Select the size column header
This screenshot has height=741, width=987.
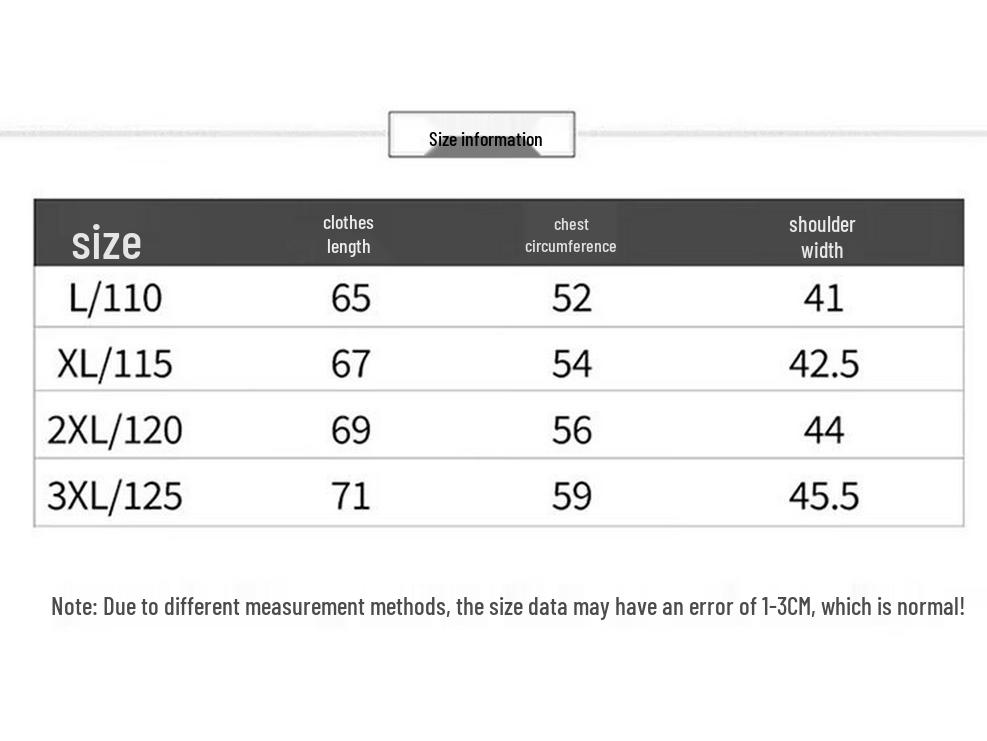pyautogui.click(x=106, y=243)
